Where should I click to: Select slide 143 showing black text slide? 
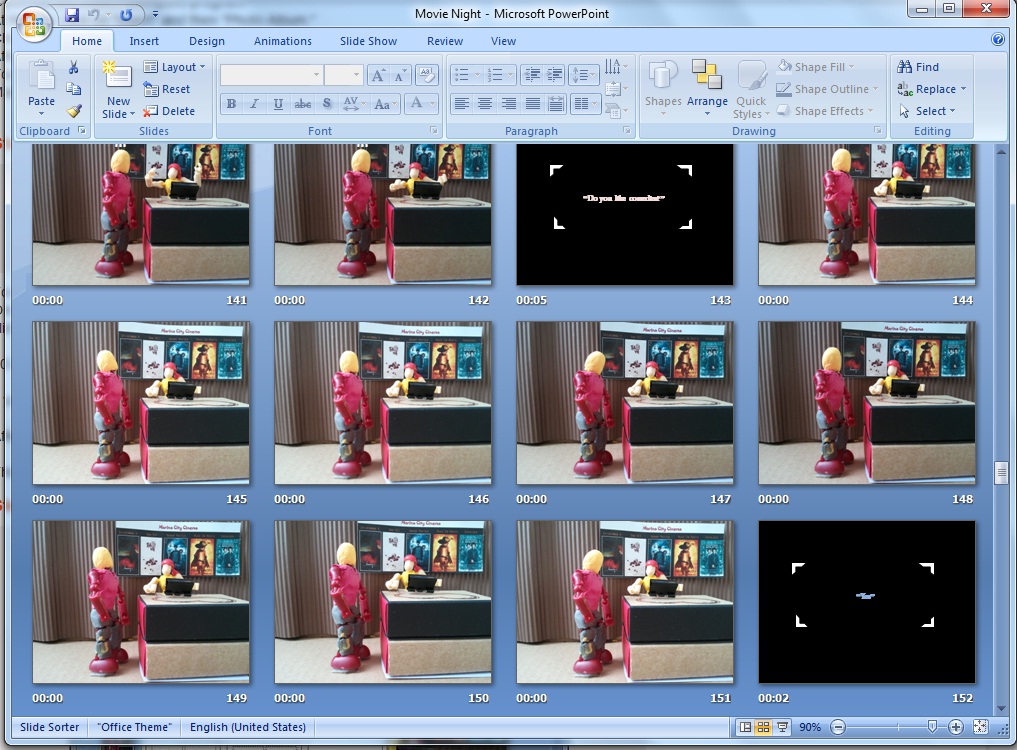click(624, 213)
